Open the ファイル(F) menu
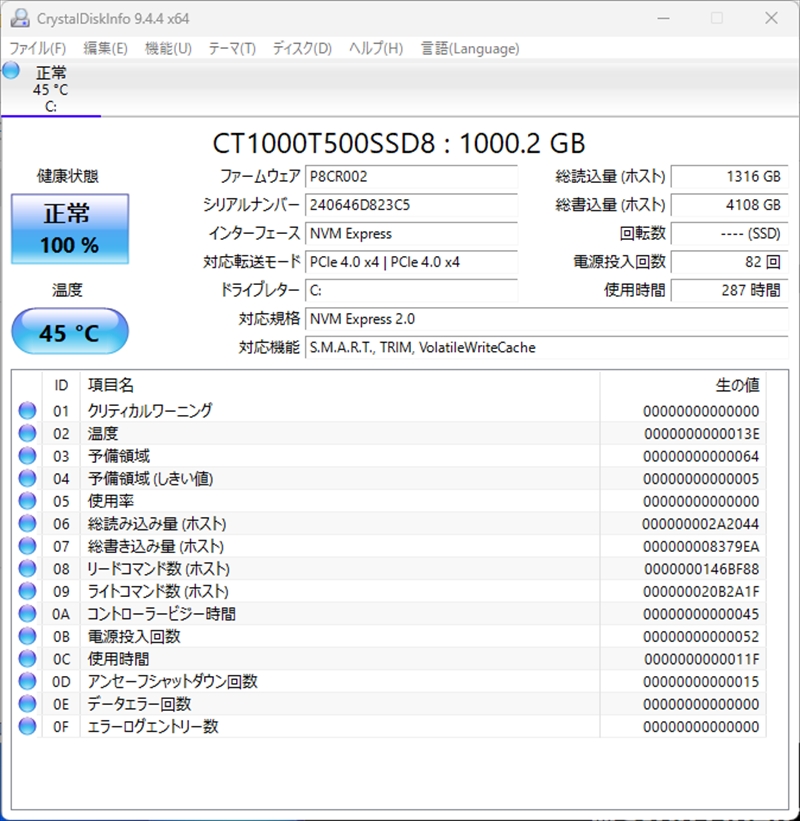Screen dimensions: 800x821 click(x=38, y=49)
